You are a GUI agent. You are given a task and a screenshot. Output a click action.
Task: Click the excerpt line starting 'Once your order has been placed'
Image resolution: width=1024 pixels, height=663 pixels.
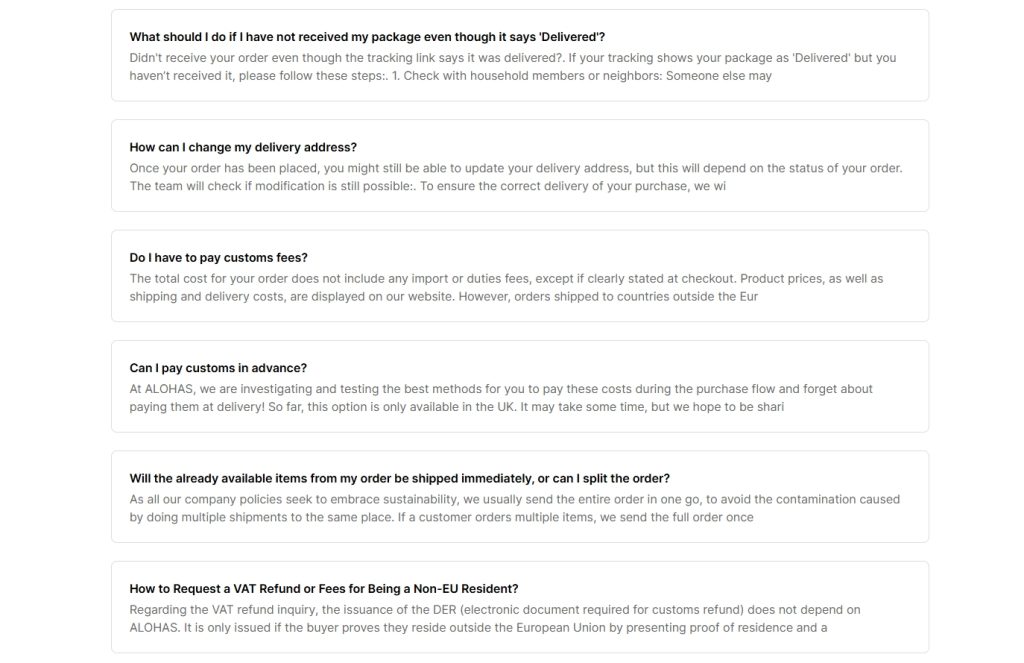515,168
